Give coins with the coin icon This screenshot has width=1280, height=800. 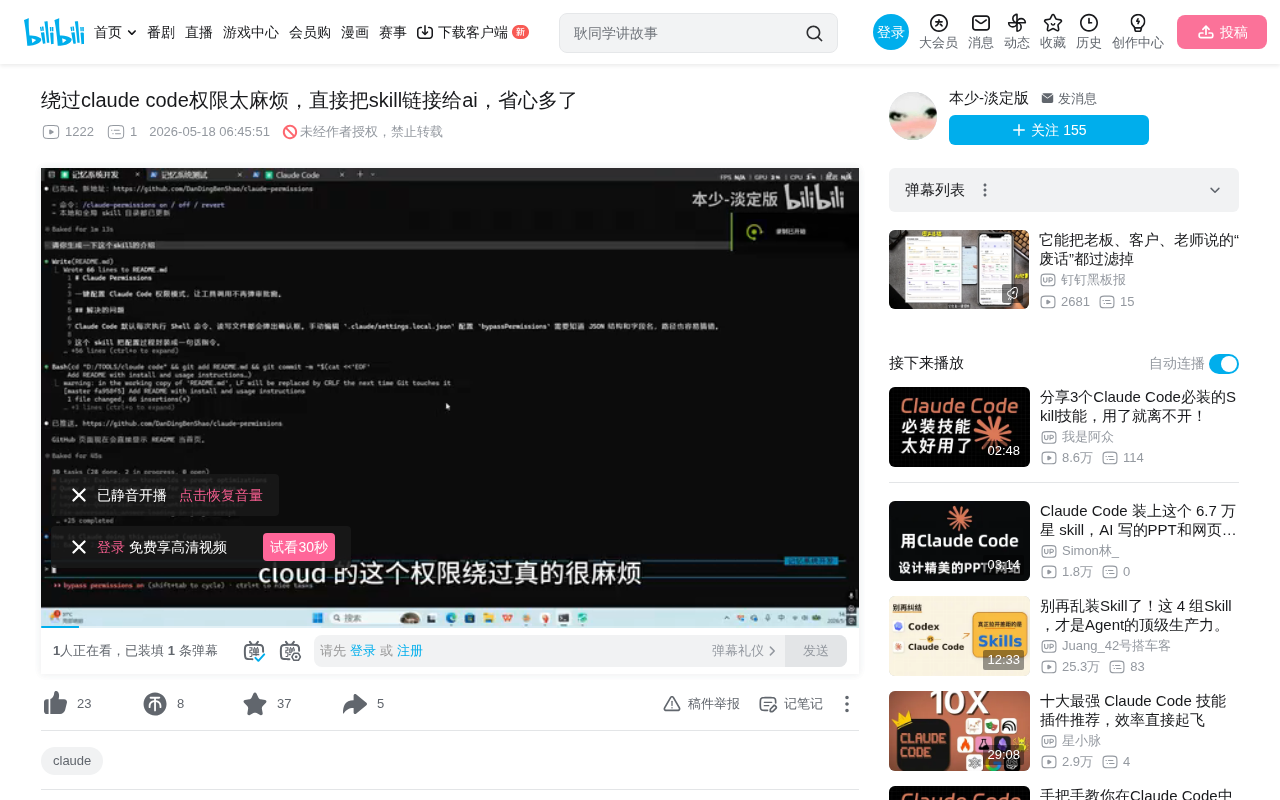point(155,704)
